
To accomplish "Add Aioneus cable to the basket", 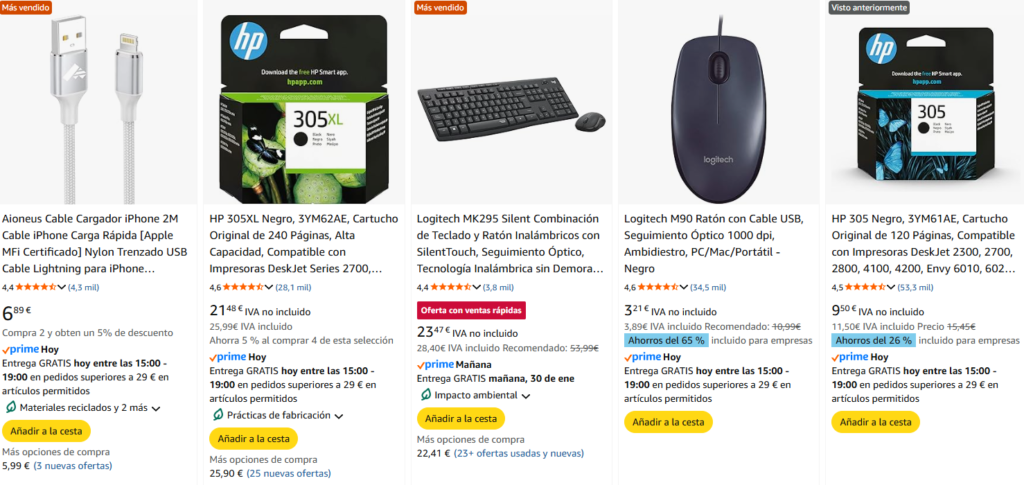I will tap(46, 431).
